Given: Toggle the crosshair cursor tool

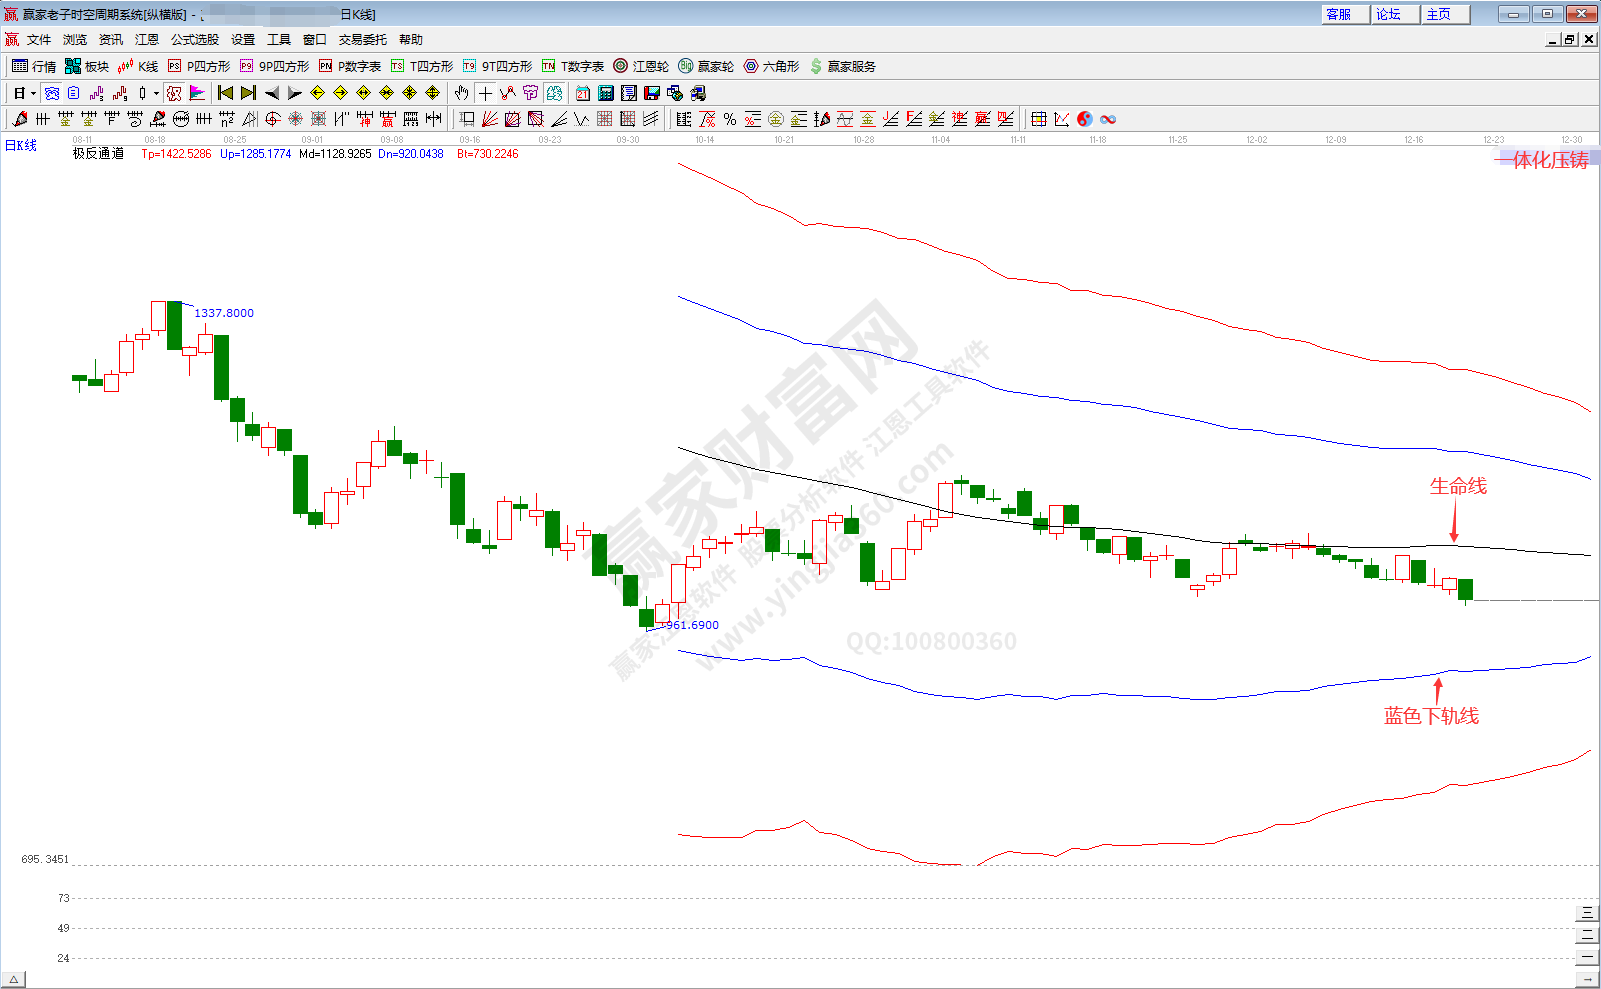Looking at the screenshot, I should [x=485, y=93].
